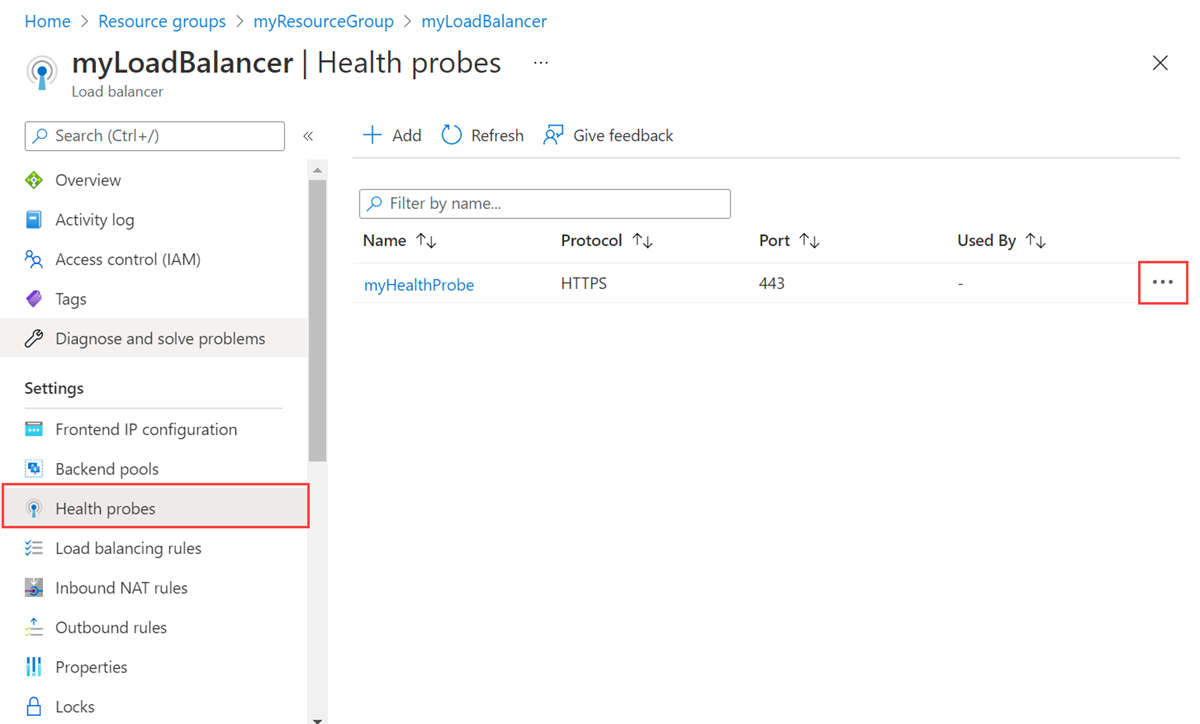Click the Outbound rules icon
Screen dimensions: 1200x724
click(34, 628)
